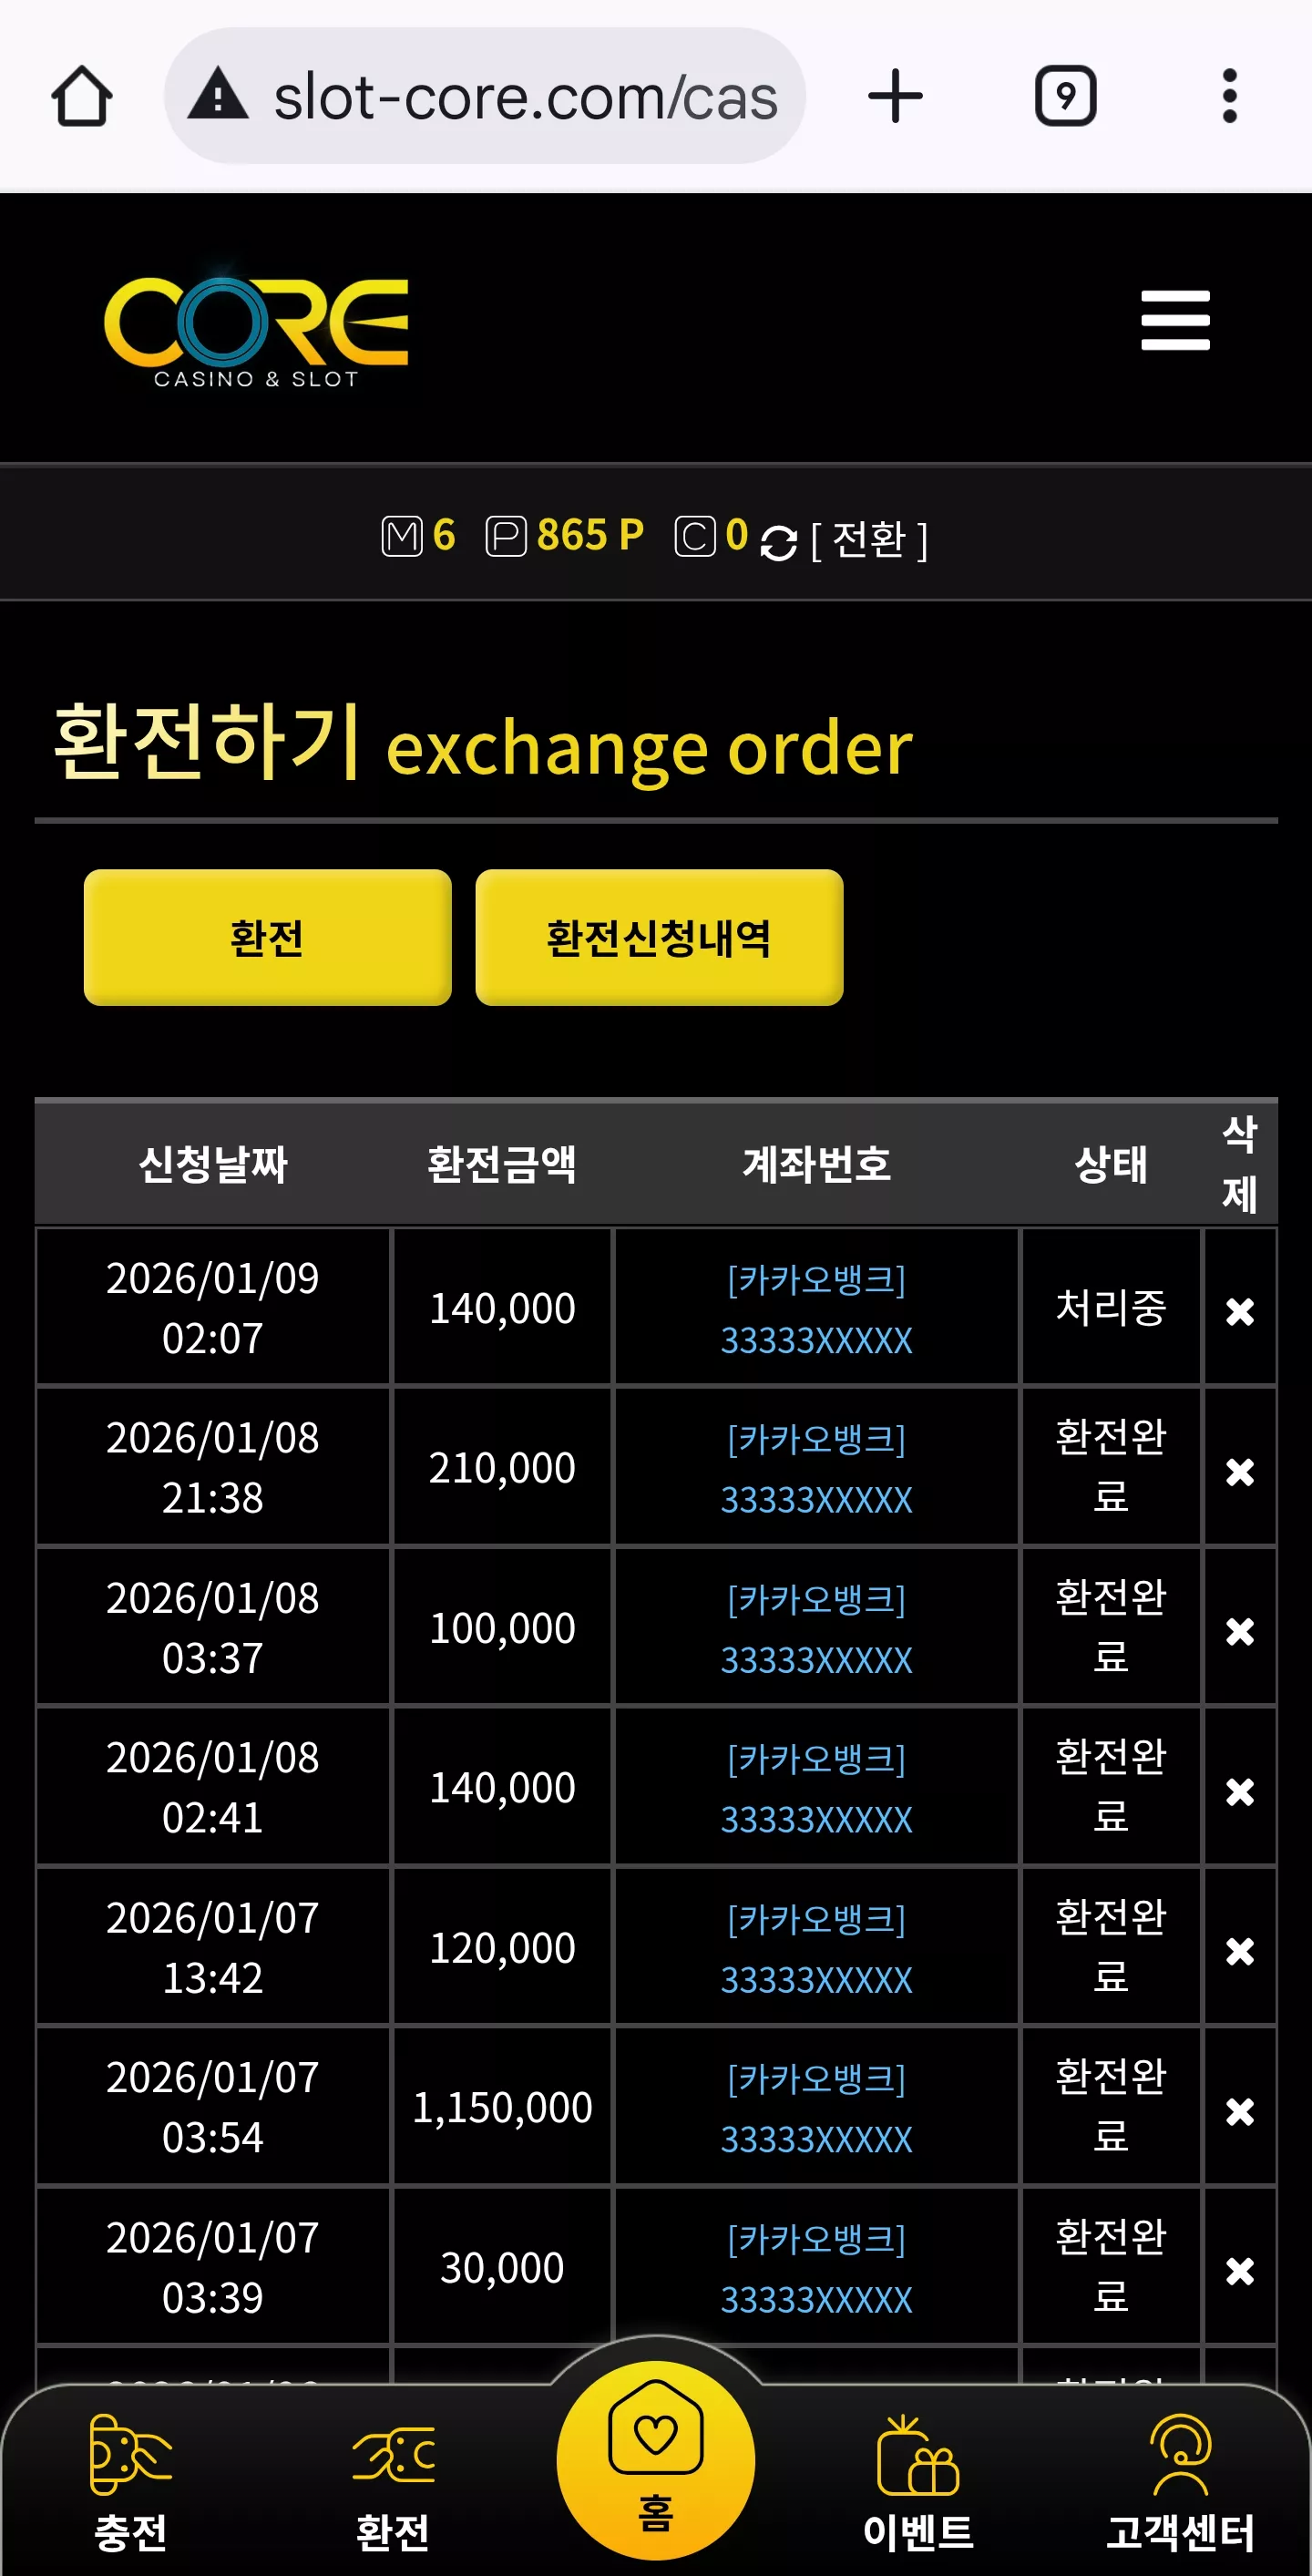
Task: Switch to the 환전신청내역 history tab
Action: click(659, 937)
